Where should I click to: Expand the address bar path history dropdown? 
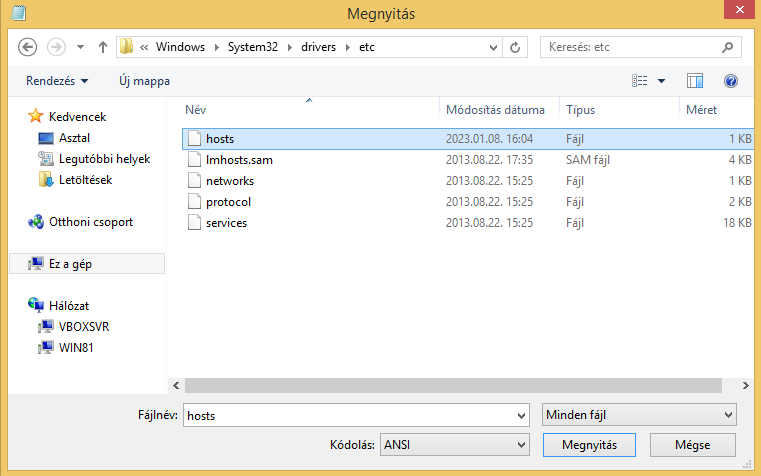[x=492, y=47]
